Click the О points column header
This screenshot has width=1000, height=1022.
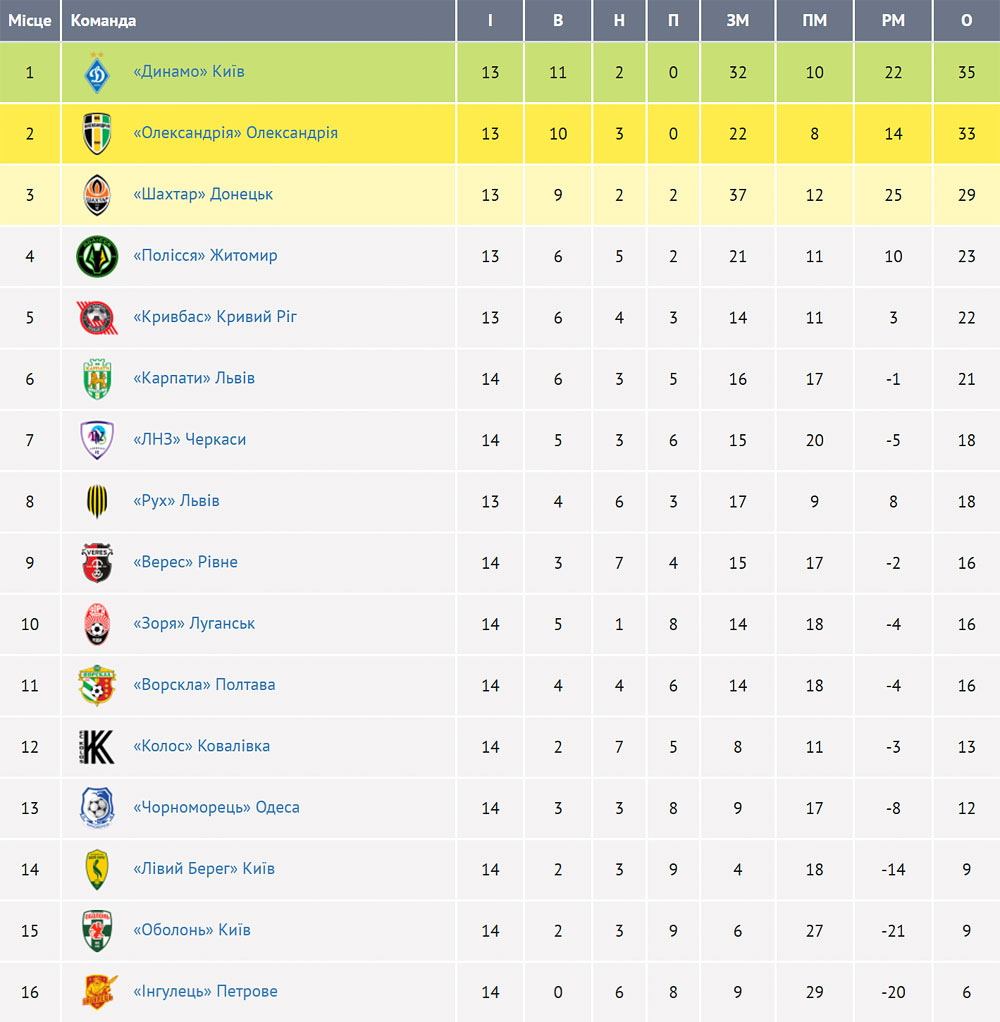click(x=966, y=20)
